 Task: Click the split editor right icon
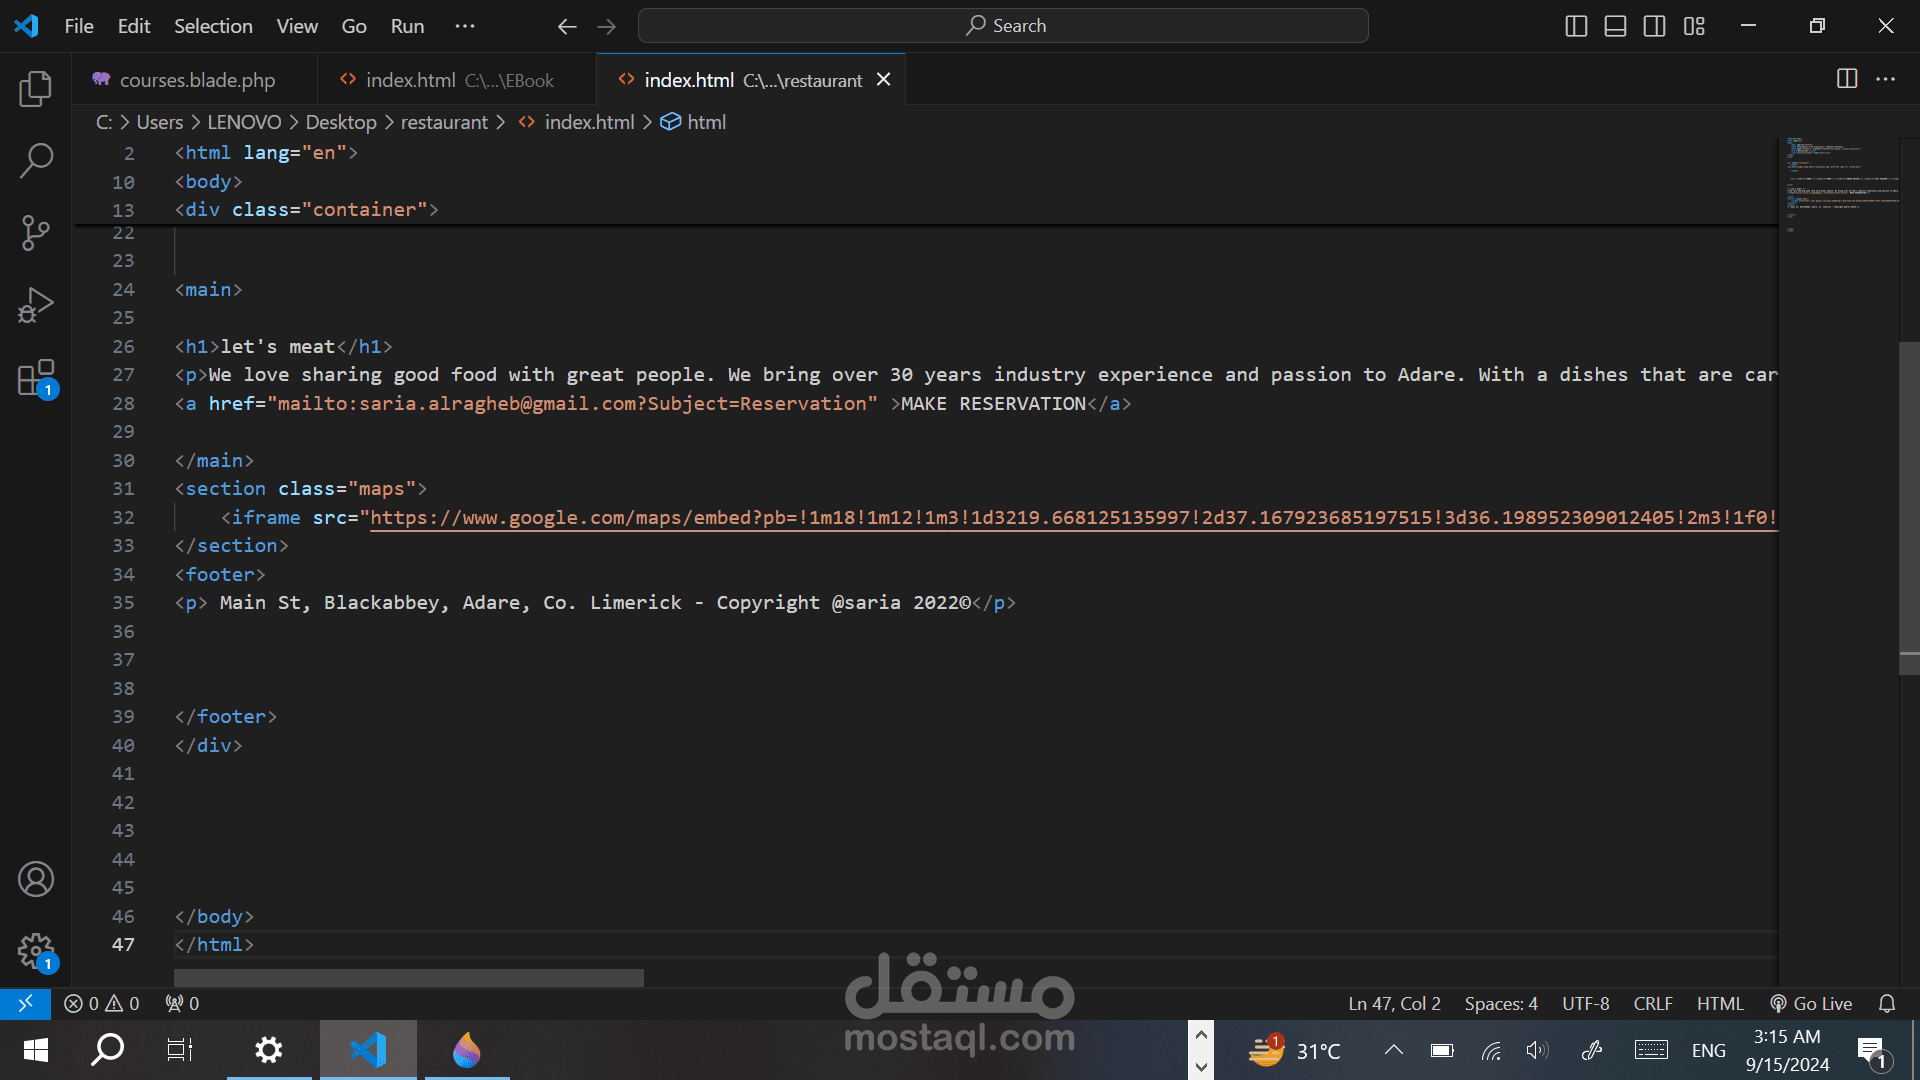1847,79
